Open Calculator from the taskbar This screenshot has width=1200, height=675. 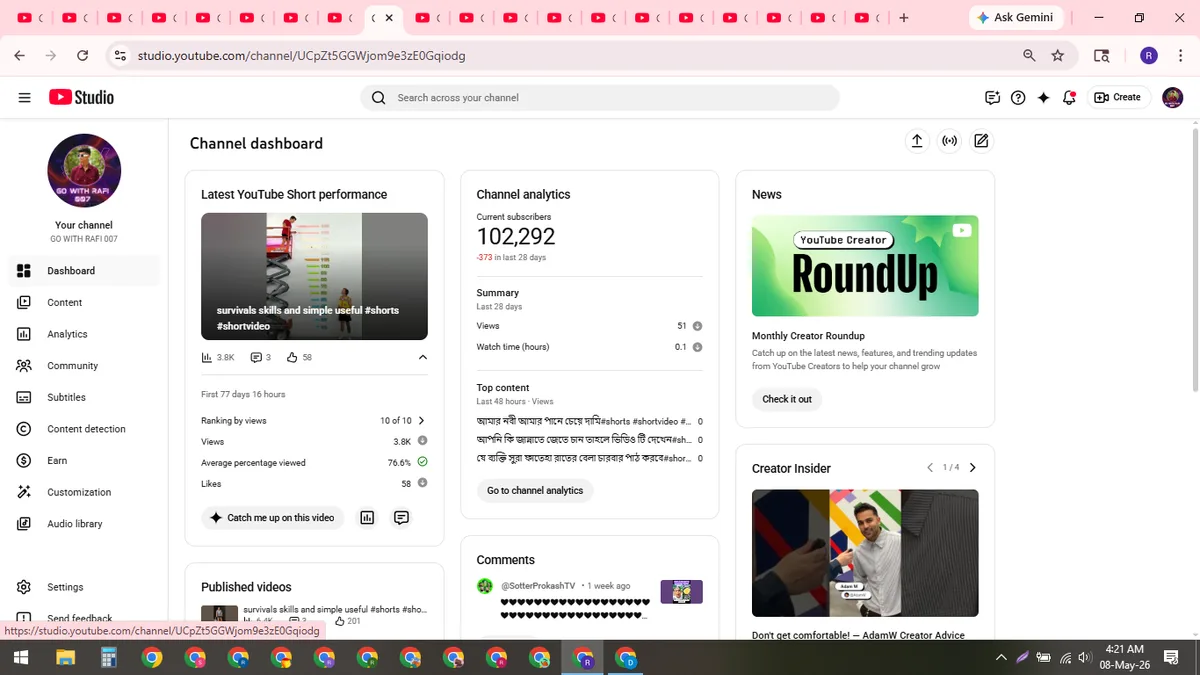click(x=108, y=657)
